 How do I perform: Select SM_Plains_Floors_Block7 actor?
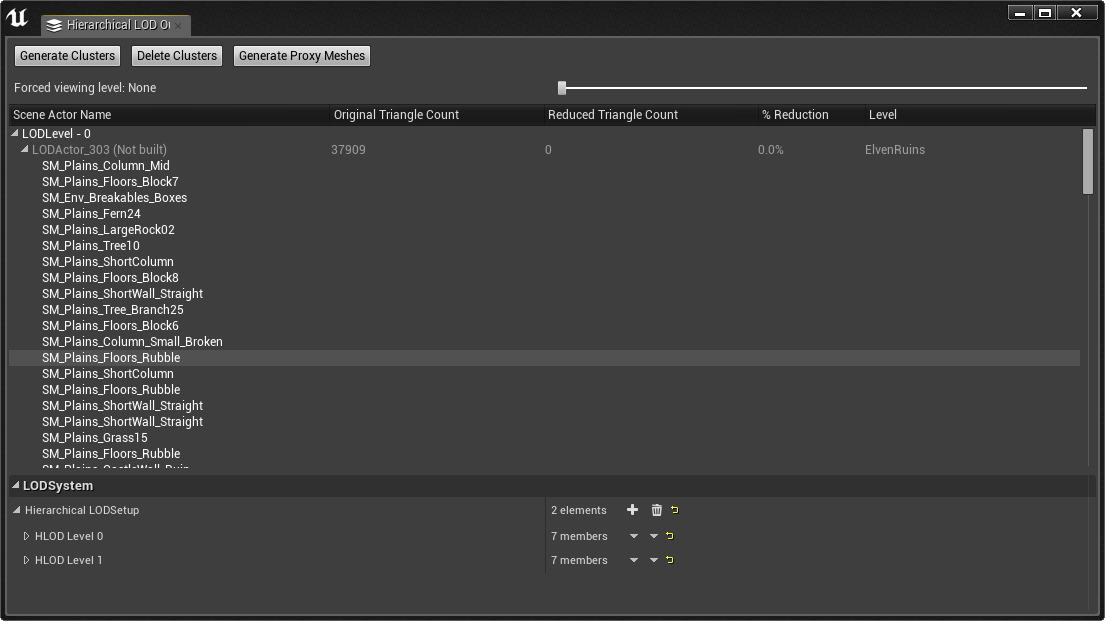click(x=110, y=181)
